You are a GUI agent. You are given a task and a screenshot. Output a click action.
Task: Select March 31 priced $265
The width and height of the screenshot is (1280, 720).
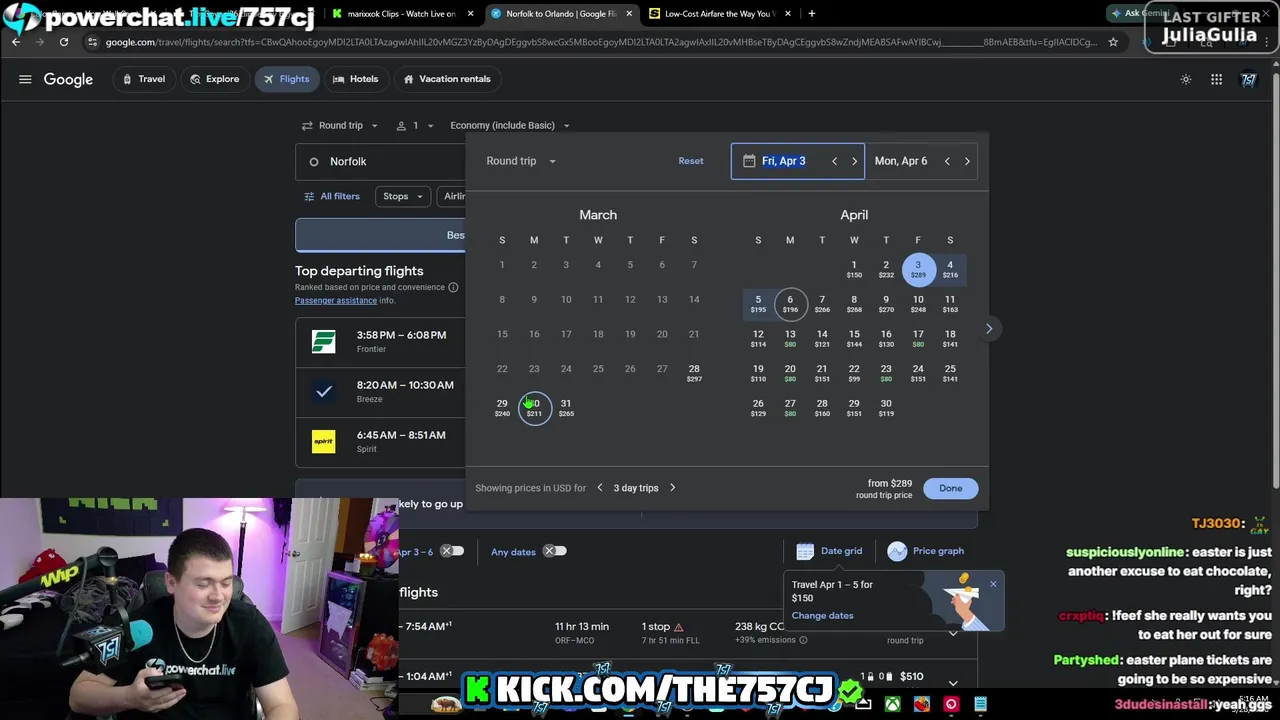tap(566, 407)
